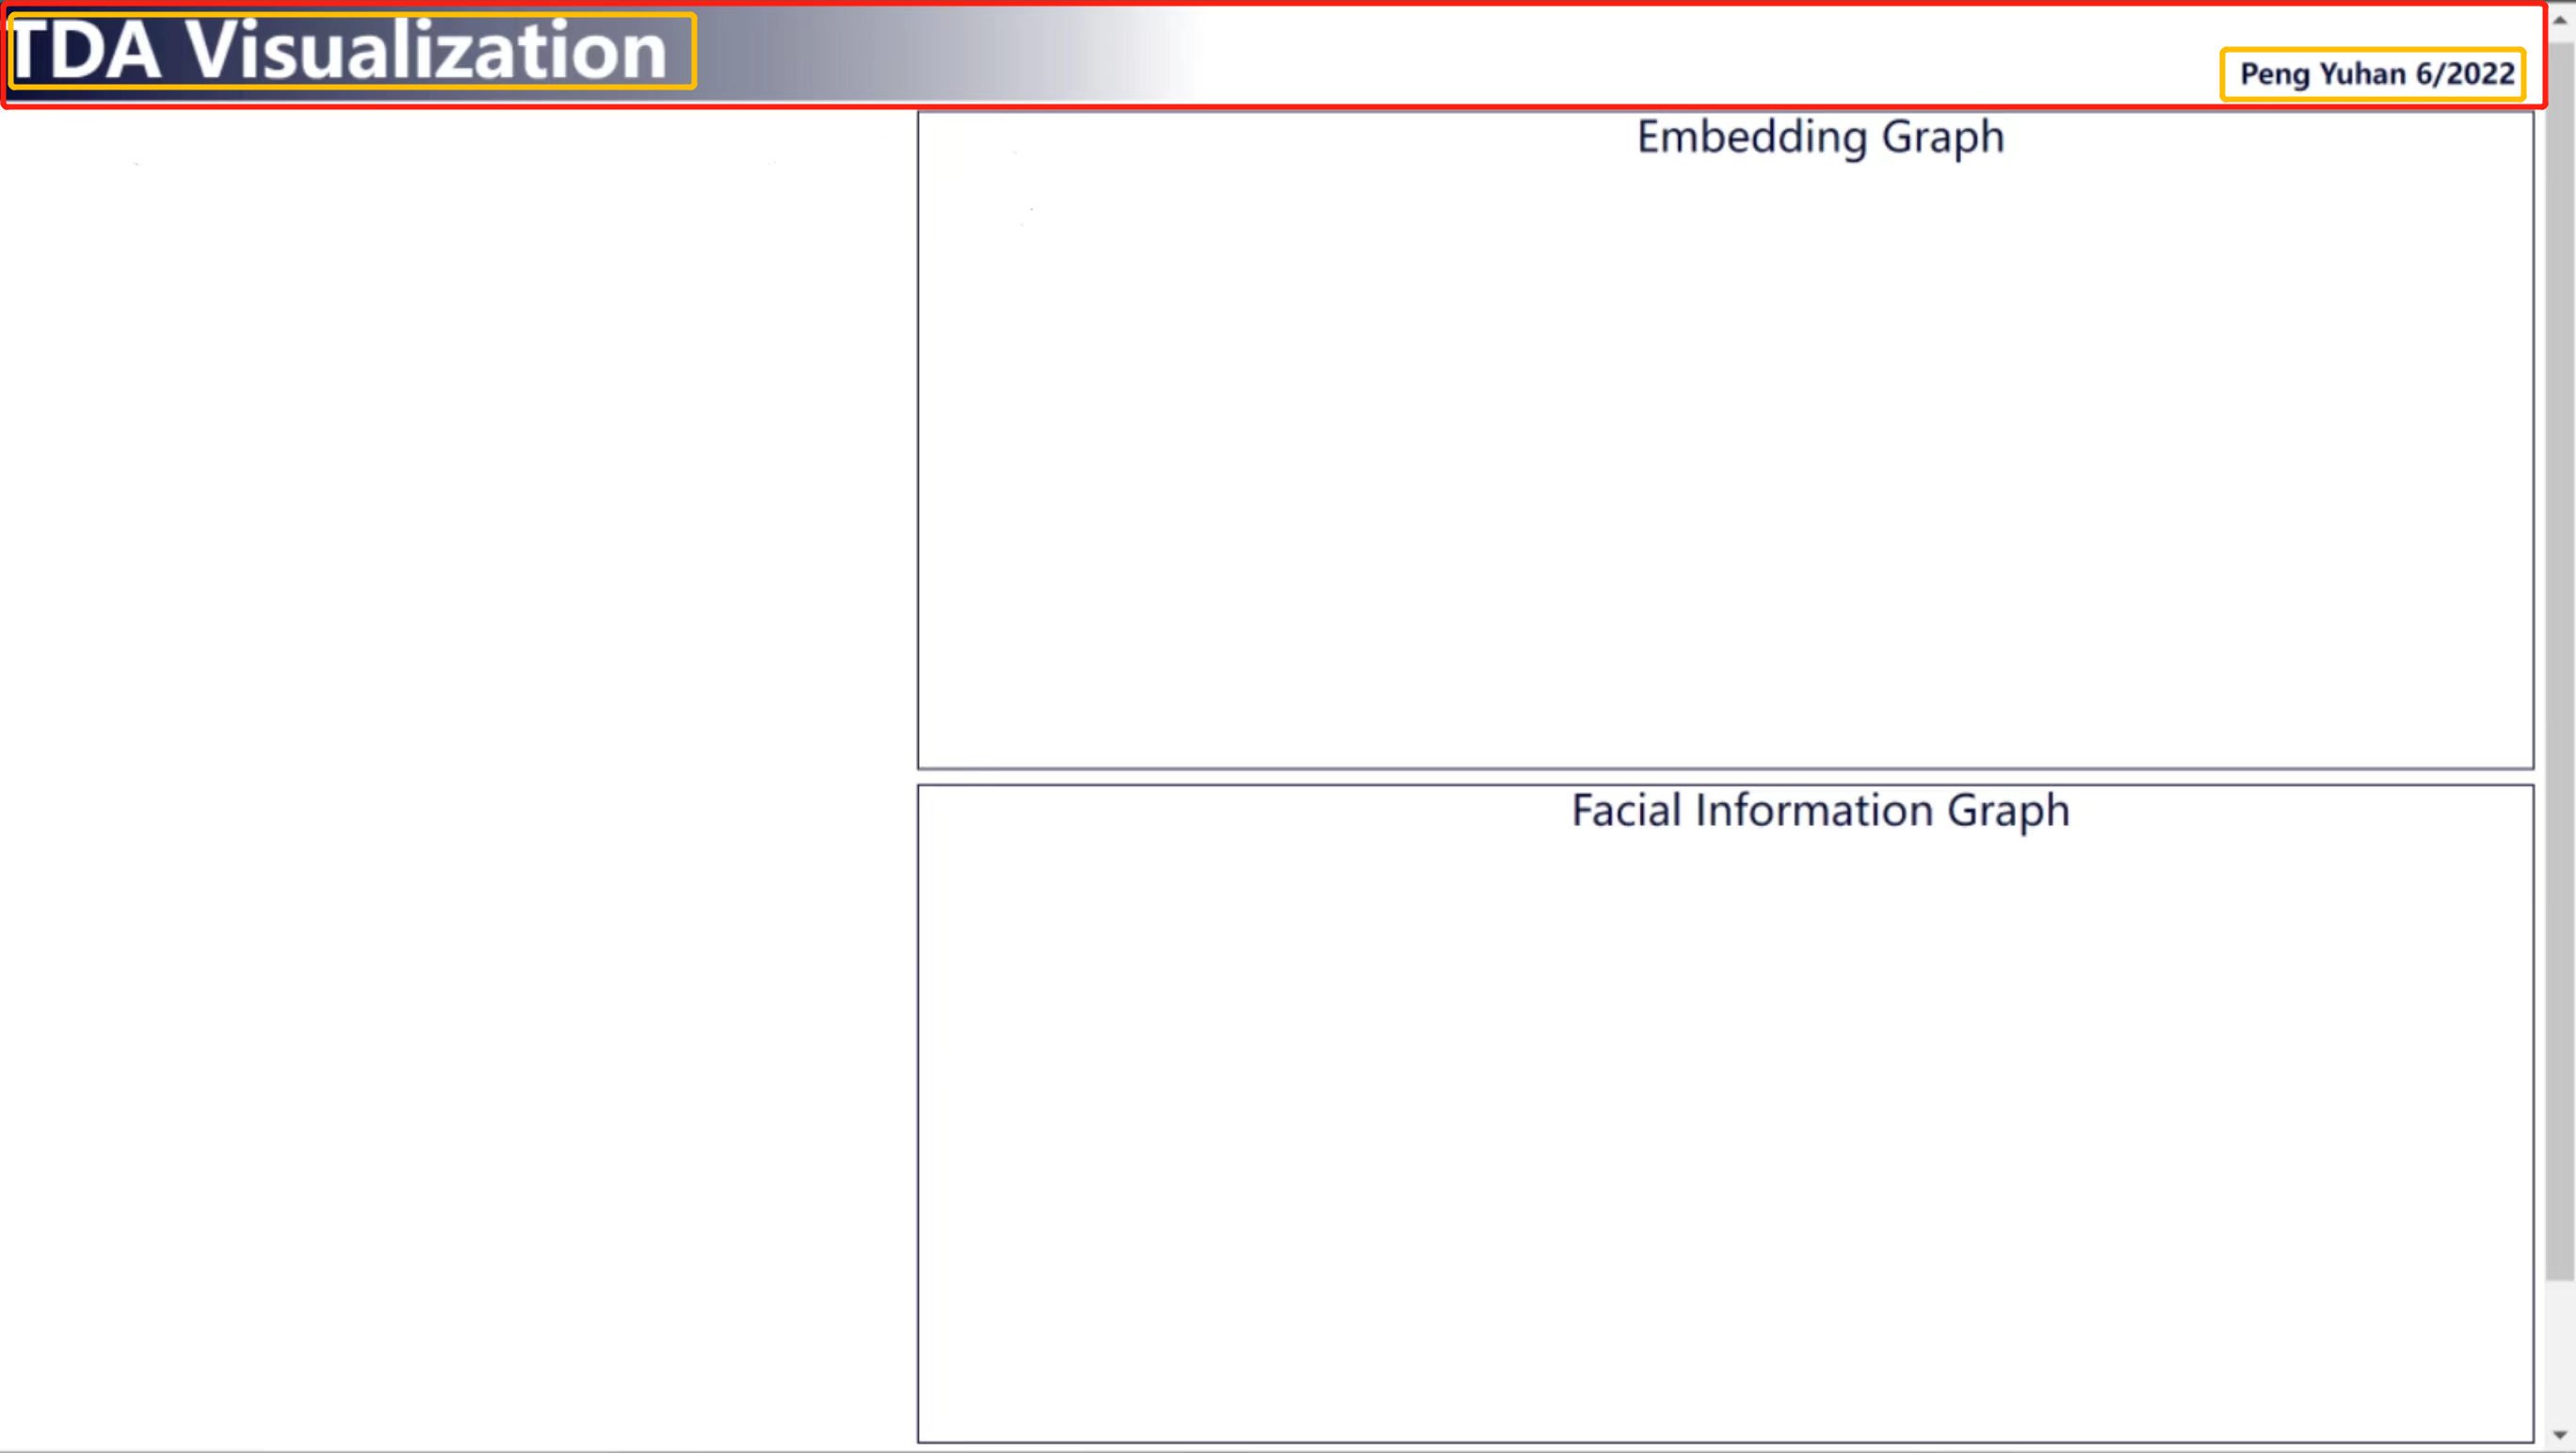Click the date 6/2022 in header
This screenshot has width=2576, height=1453.
pyautogui.click(x=2465, y=74)
